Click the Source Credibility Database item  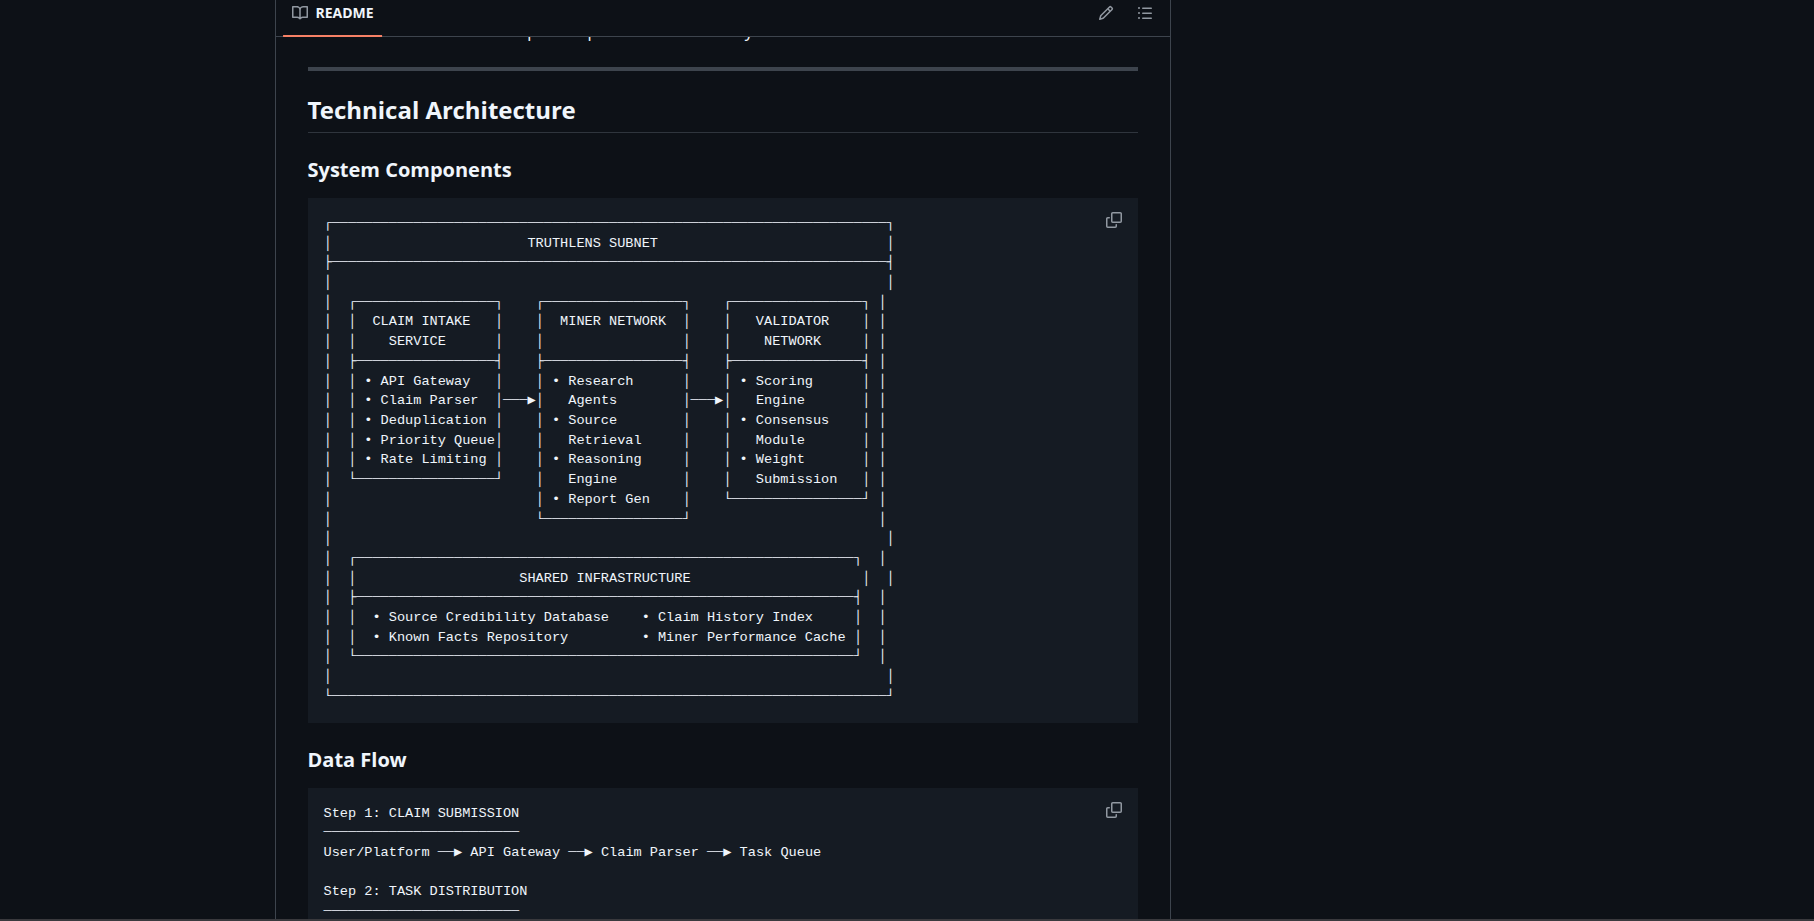pyautogui.click(x=498, y=617)
